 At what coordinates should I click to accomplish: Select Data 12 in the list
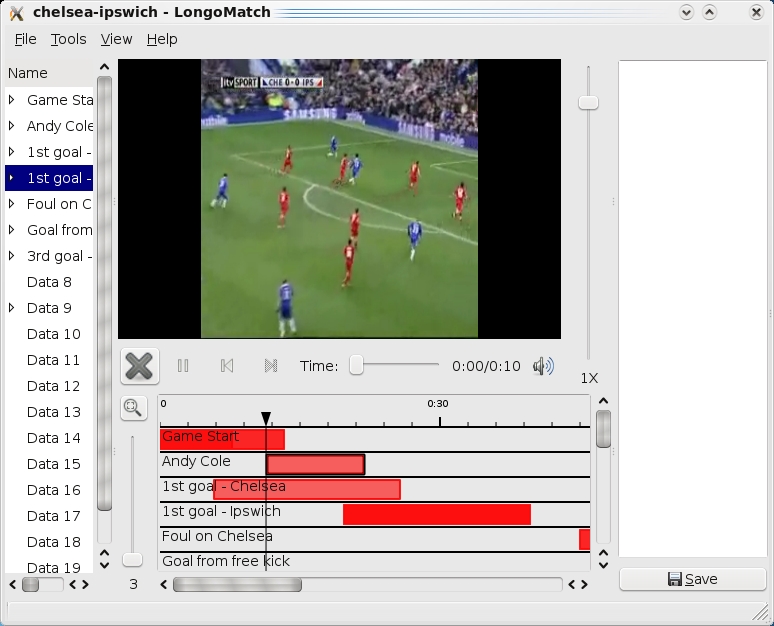(x=54, y=386)
